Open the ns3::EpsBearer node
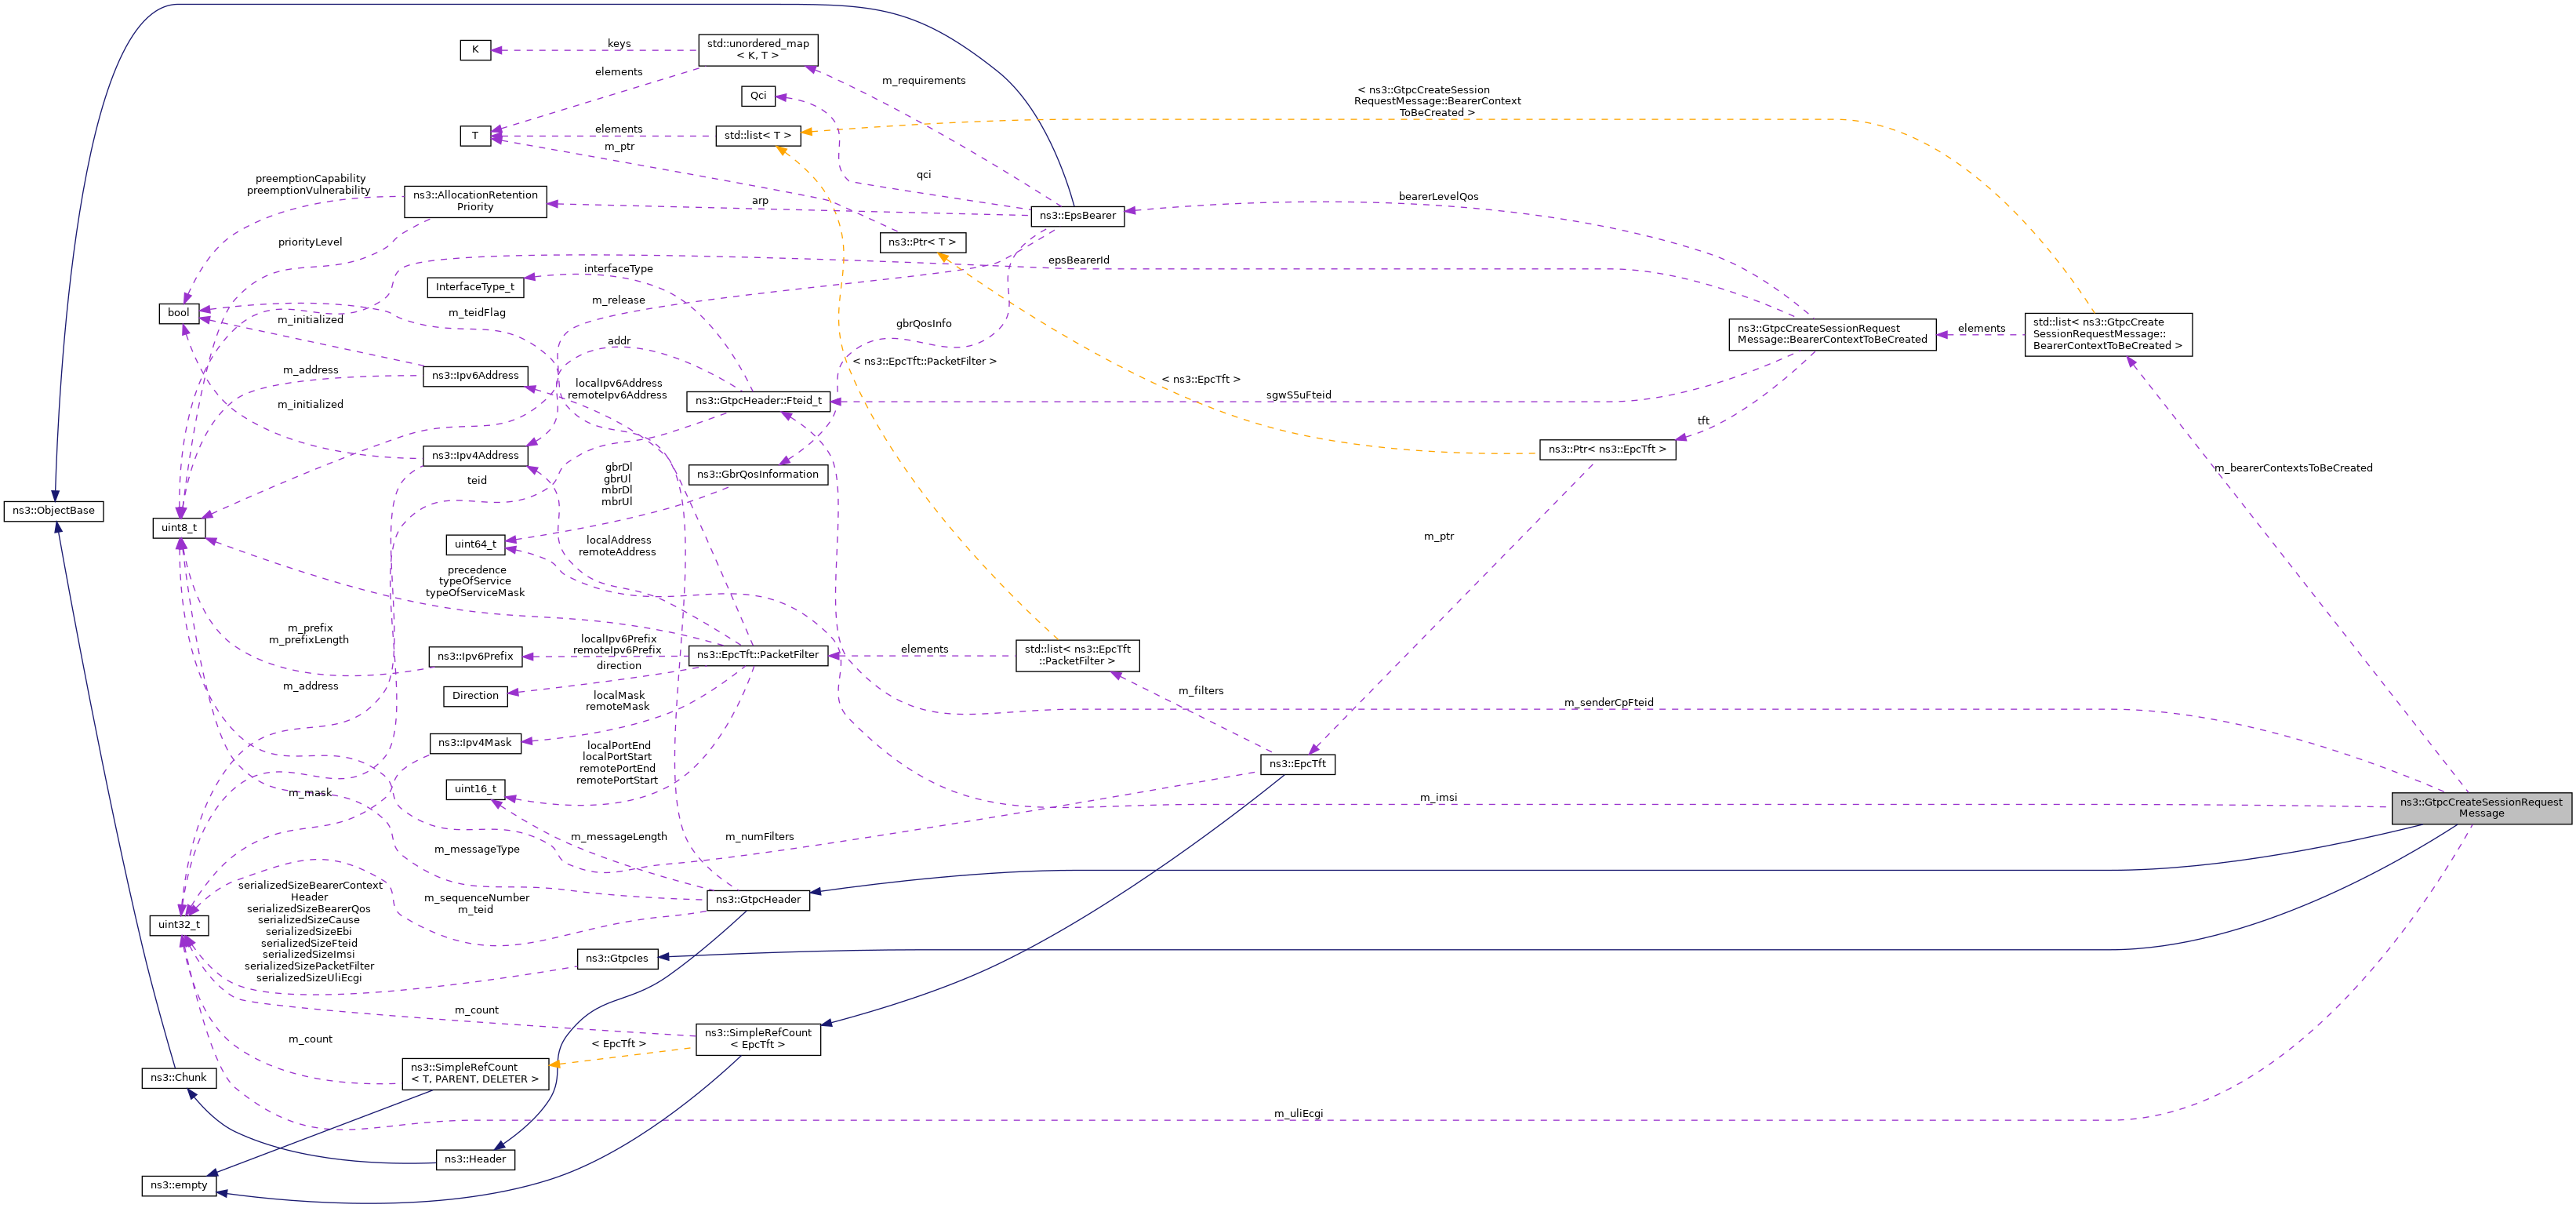 [x=1077, y=216]
